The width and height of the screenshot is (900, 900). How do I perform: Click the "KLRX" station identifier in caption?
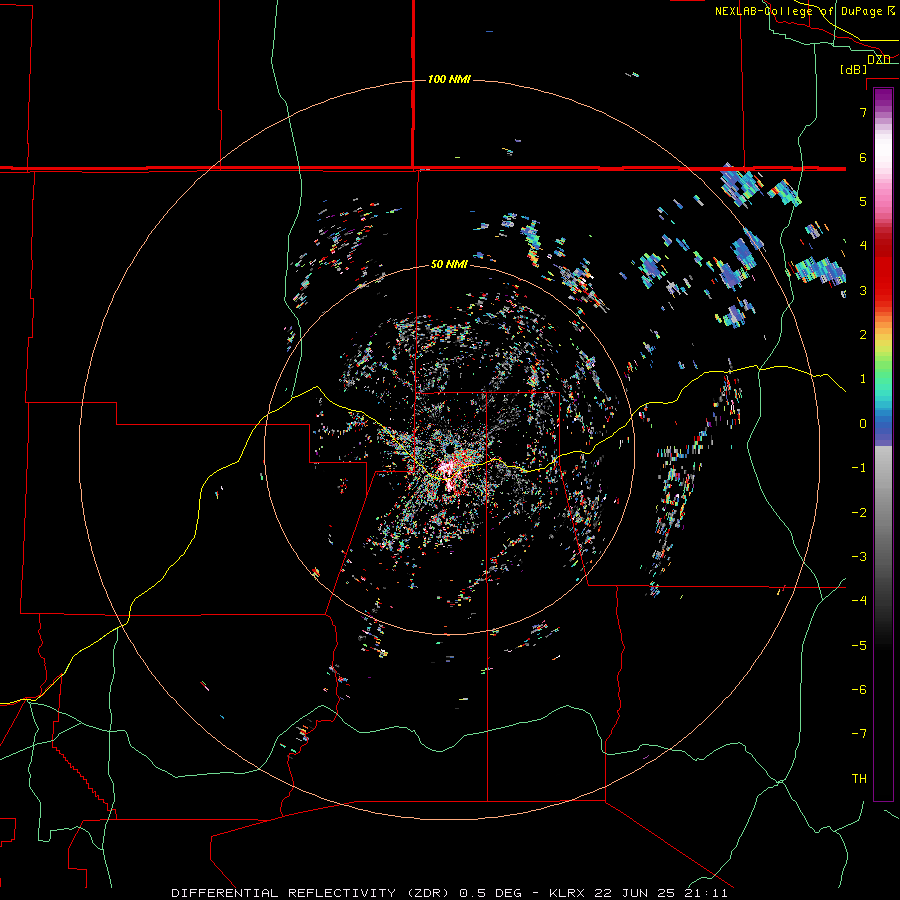point(567,893)
